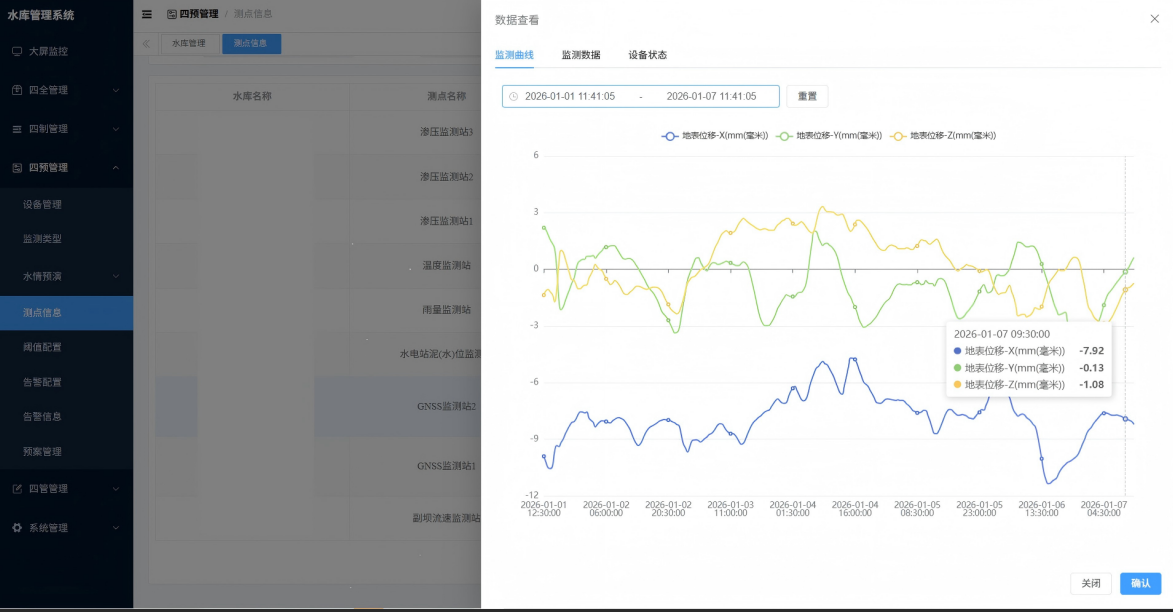
Task: Open 告警配置 in the sidebar
Action: tap(42, 382)
